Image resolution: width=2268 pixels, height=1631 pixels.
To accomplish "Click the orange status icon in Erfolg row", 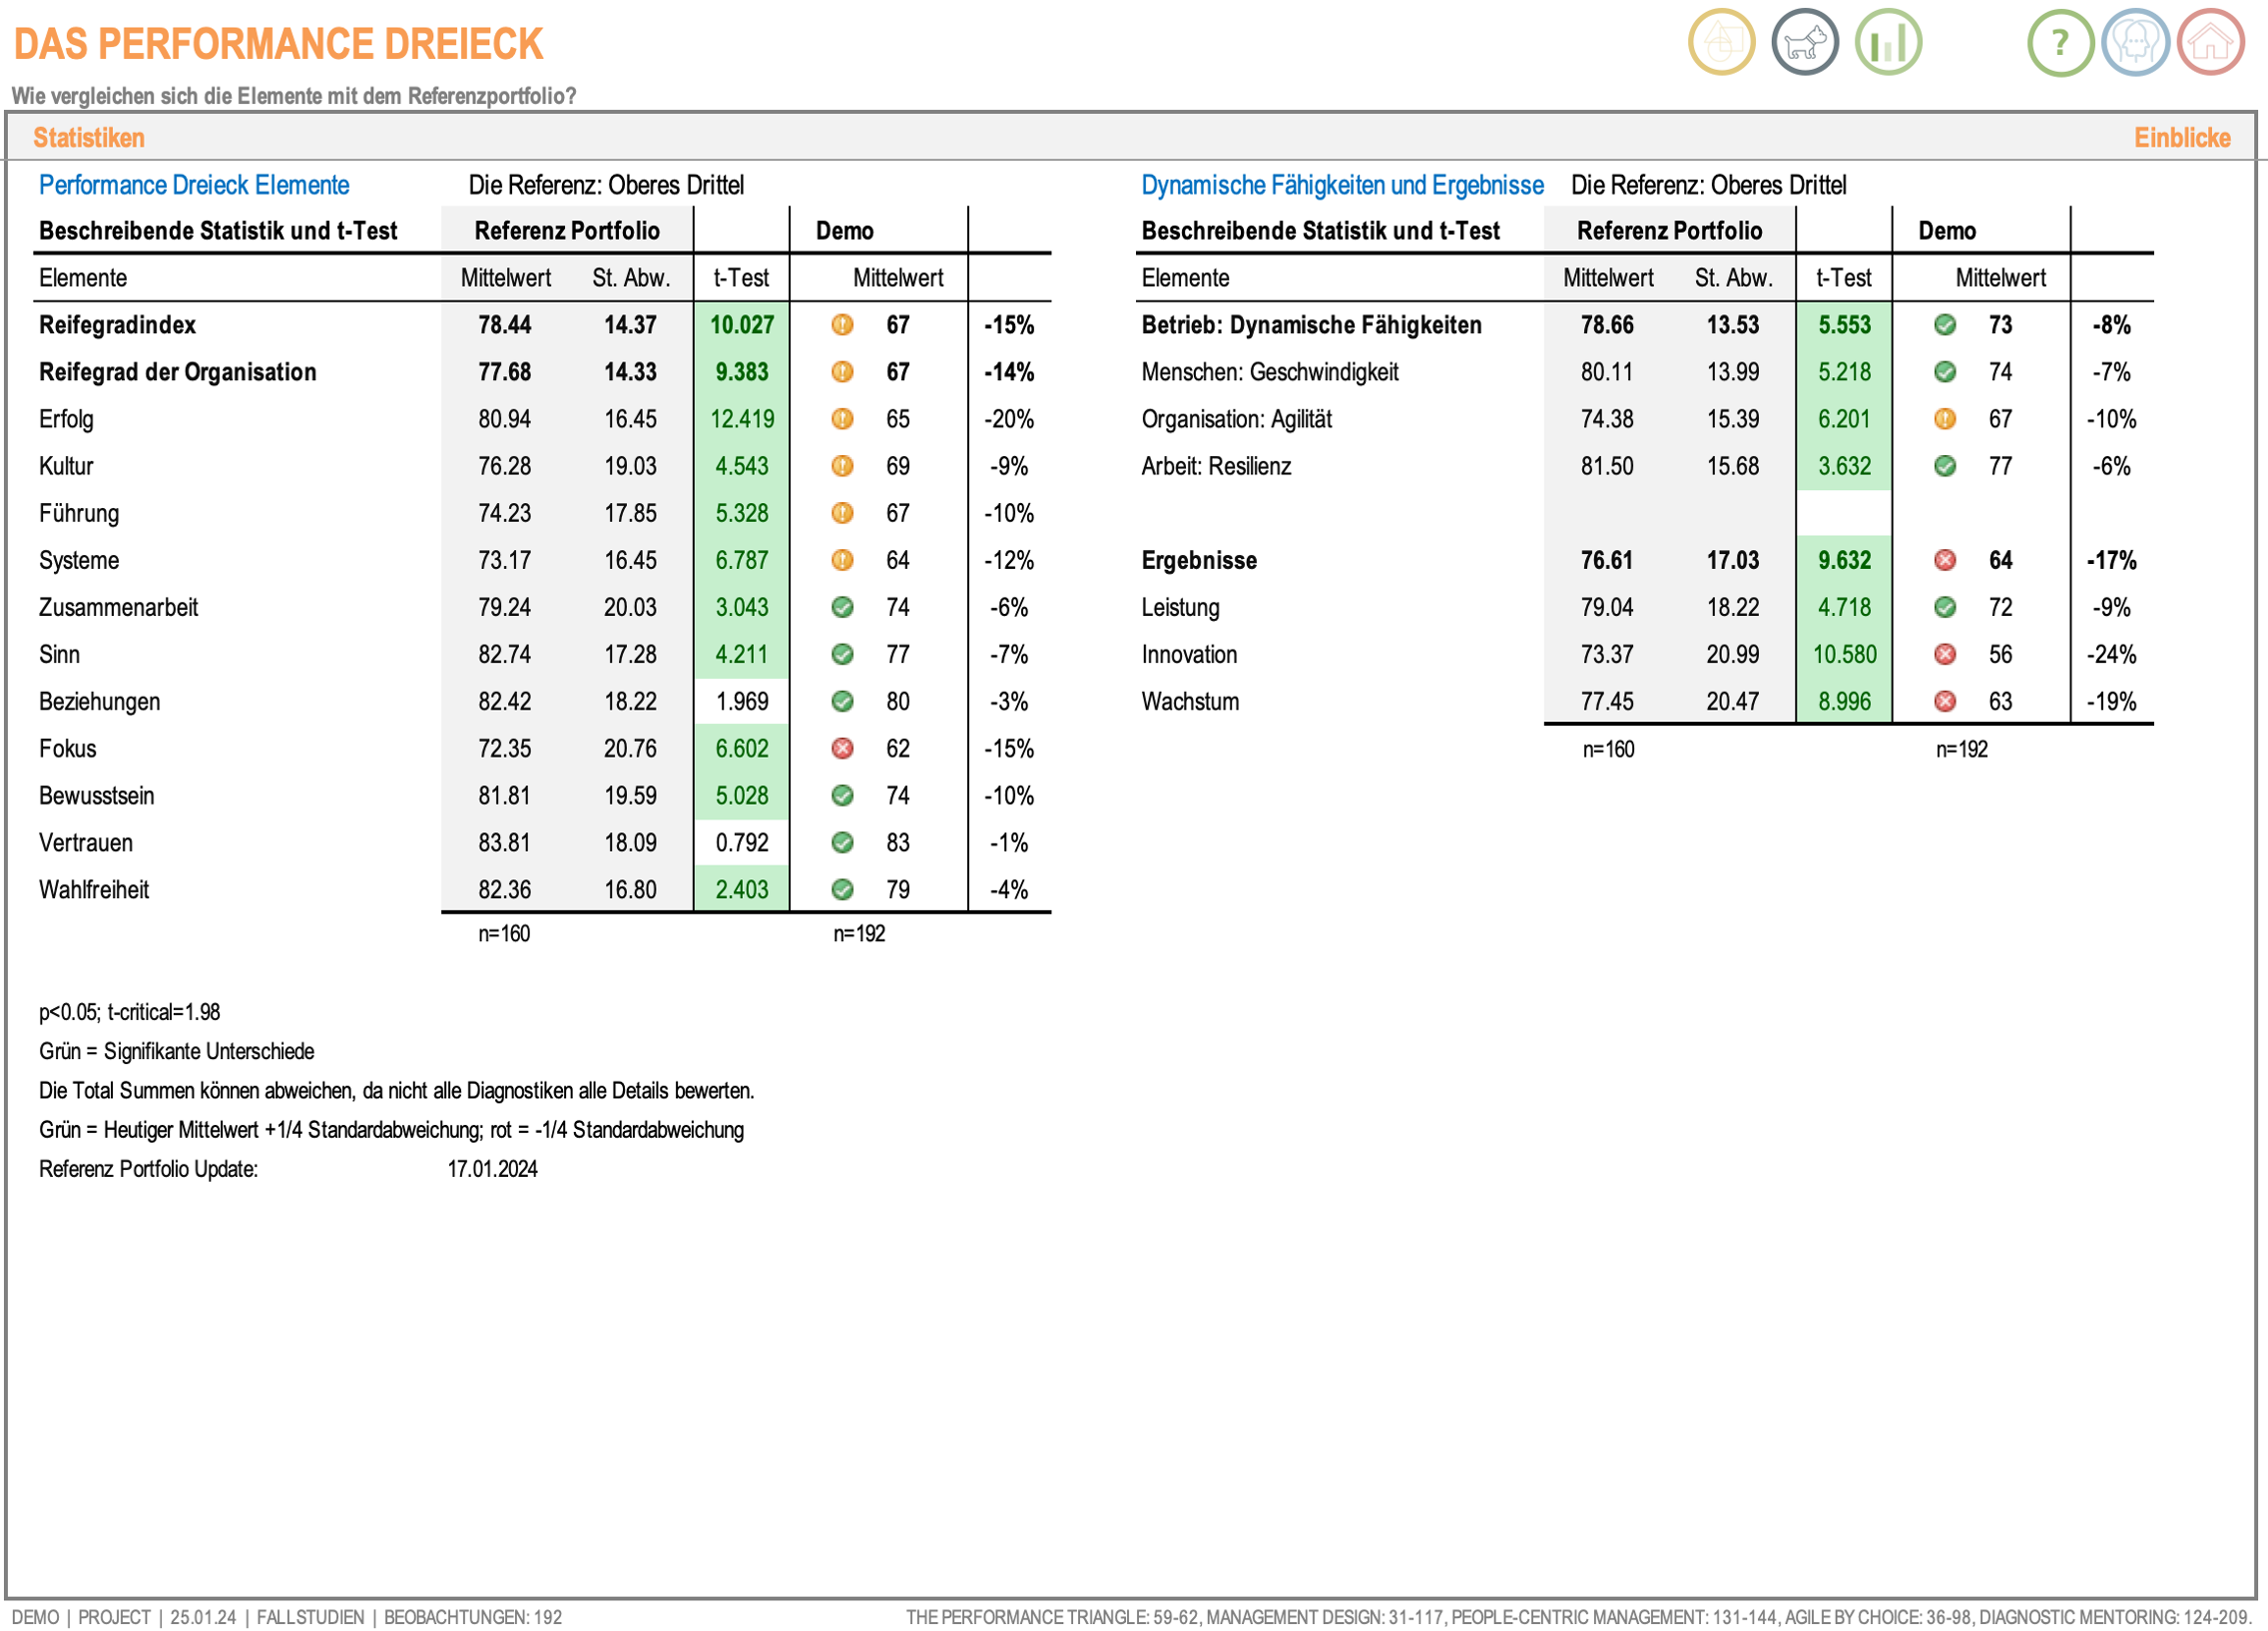I will click(x=843, y=419).
